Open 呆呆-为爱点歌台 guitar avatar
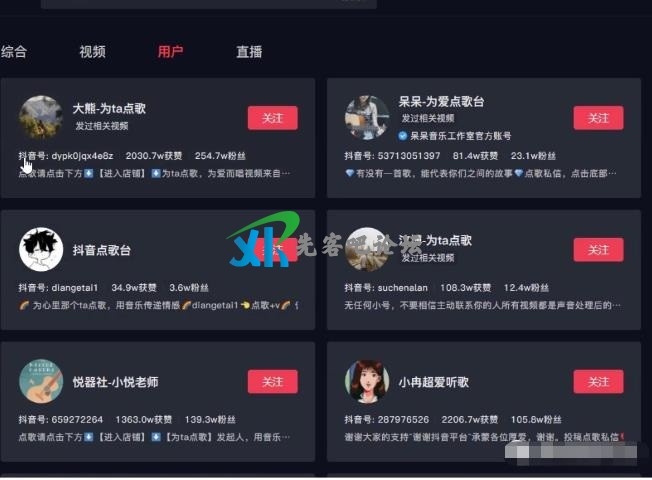Viewport: 652px width, 480px height. 367,118
